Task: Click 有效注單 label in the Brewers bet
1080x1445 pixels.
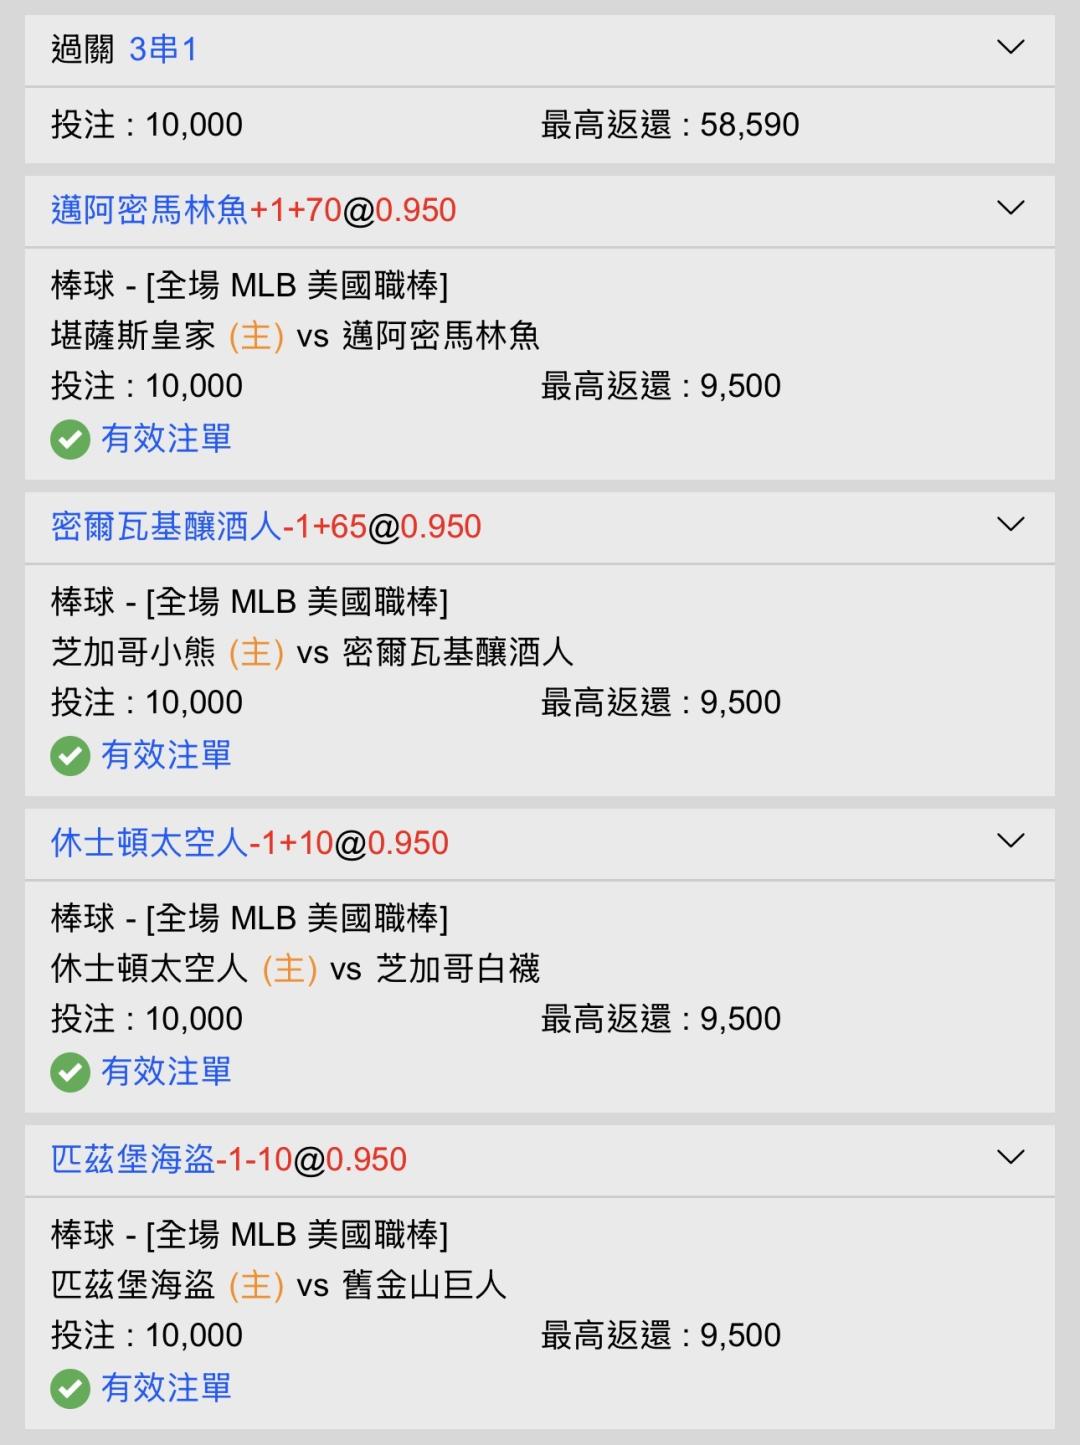Action: (166, 755)
